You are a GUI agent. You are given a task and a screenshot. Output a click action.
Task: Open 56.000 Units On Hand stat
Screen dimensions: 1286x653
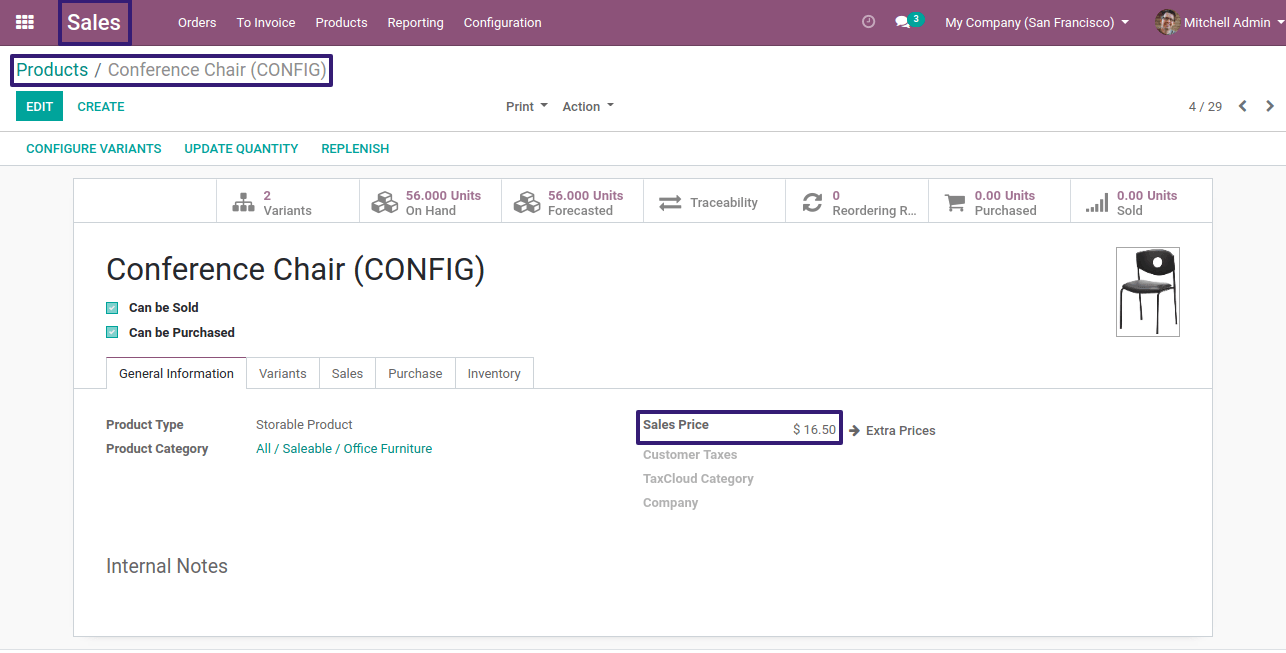(x=430, y=202)
